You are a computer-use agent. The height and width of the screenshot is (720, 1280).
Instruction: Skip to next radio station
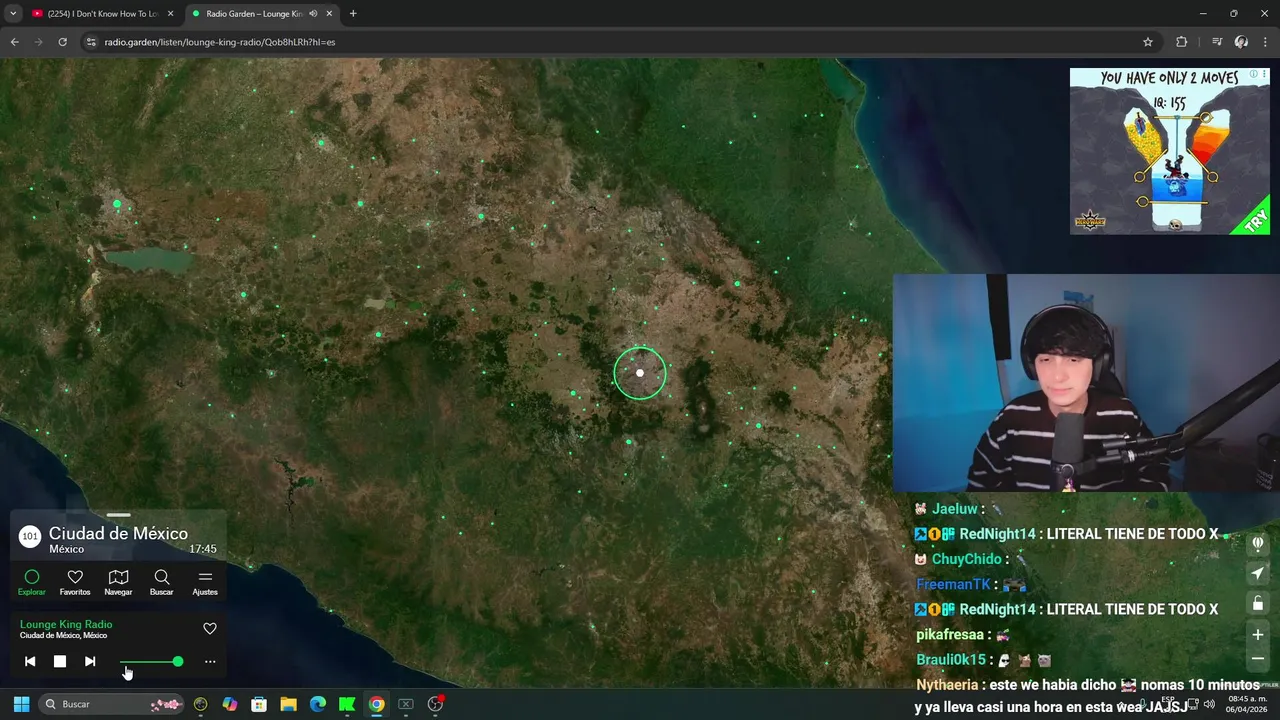point(90,661)
